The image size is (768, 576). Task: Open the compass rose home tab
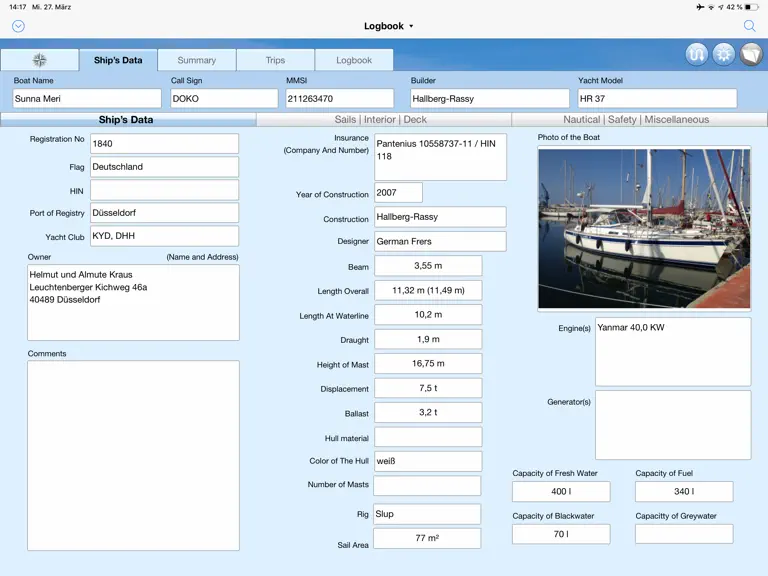point(40,60)
